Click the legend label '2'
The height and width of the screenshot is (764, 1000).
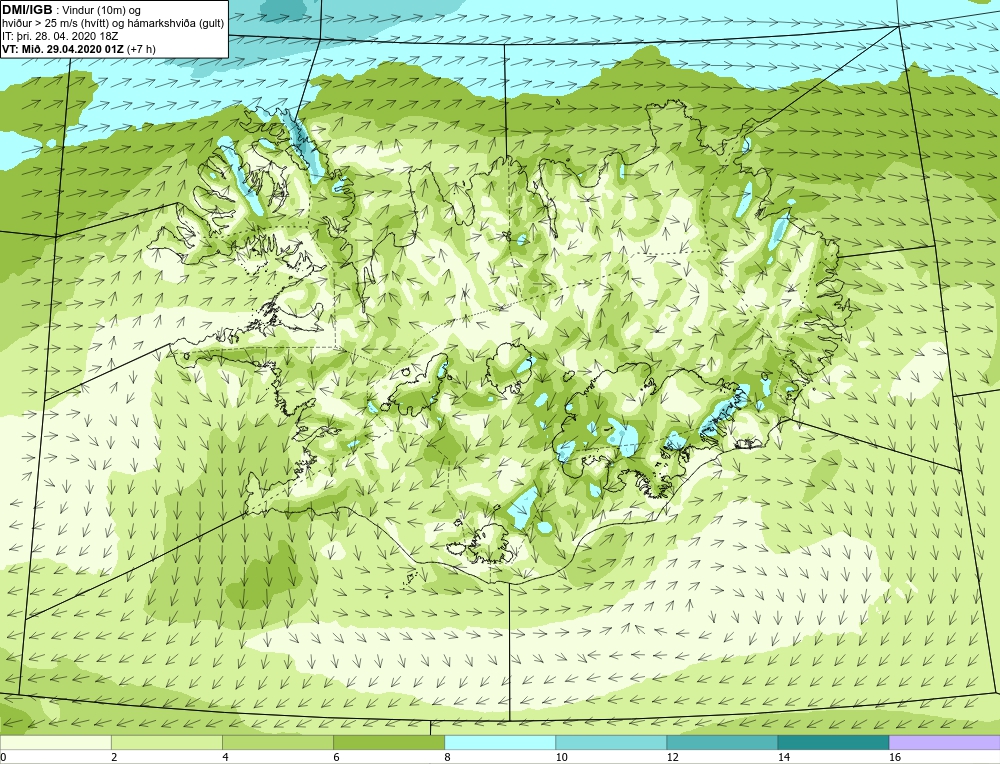pos(114,757)
